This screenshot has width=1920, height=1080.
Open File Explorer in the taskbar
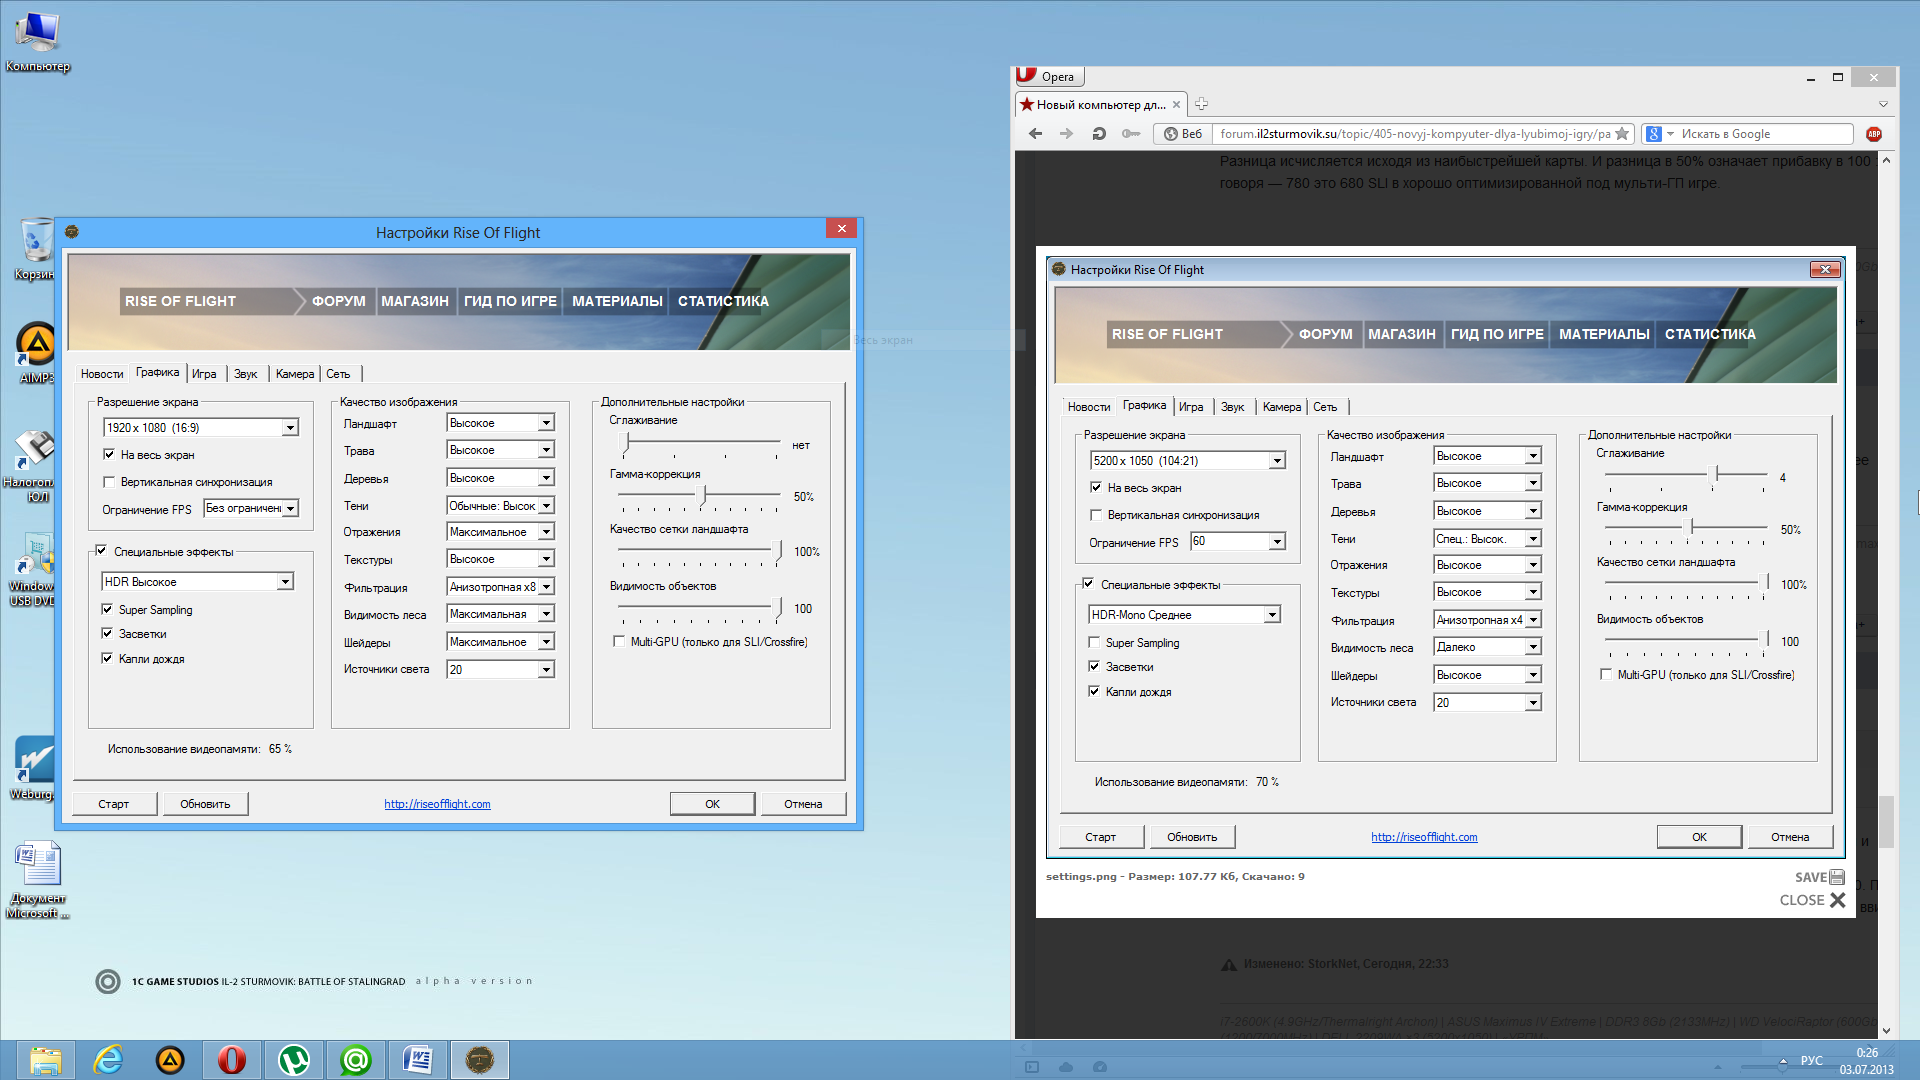45,1060
